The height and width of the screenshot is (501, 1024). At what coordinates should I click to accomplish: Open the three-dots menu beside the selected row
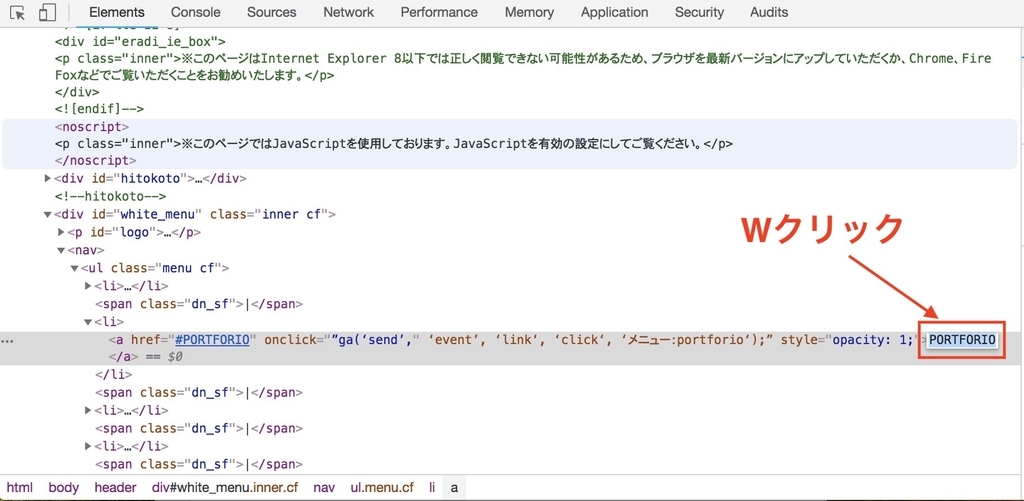pos(8,340)
